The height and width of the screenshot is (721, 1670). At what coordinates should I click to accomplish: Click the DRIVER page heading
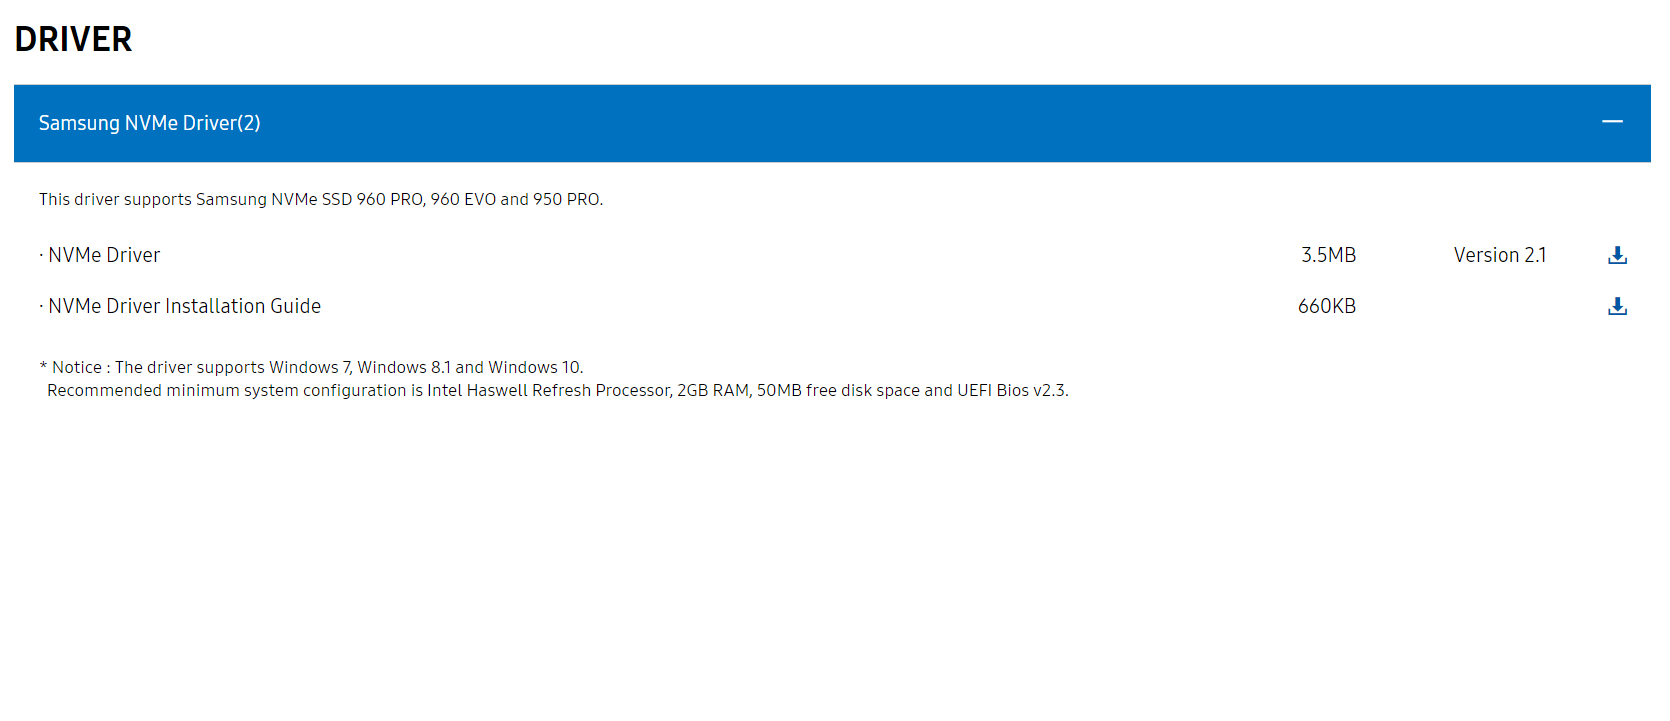73,39
